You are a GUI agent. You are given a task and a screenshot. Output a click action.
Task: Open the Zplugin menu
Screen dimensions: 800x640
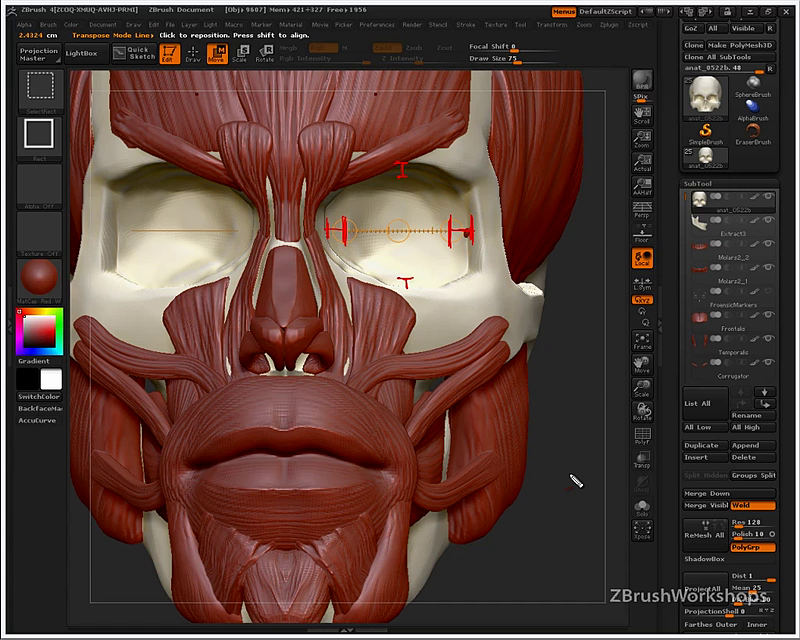(609, 24)
